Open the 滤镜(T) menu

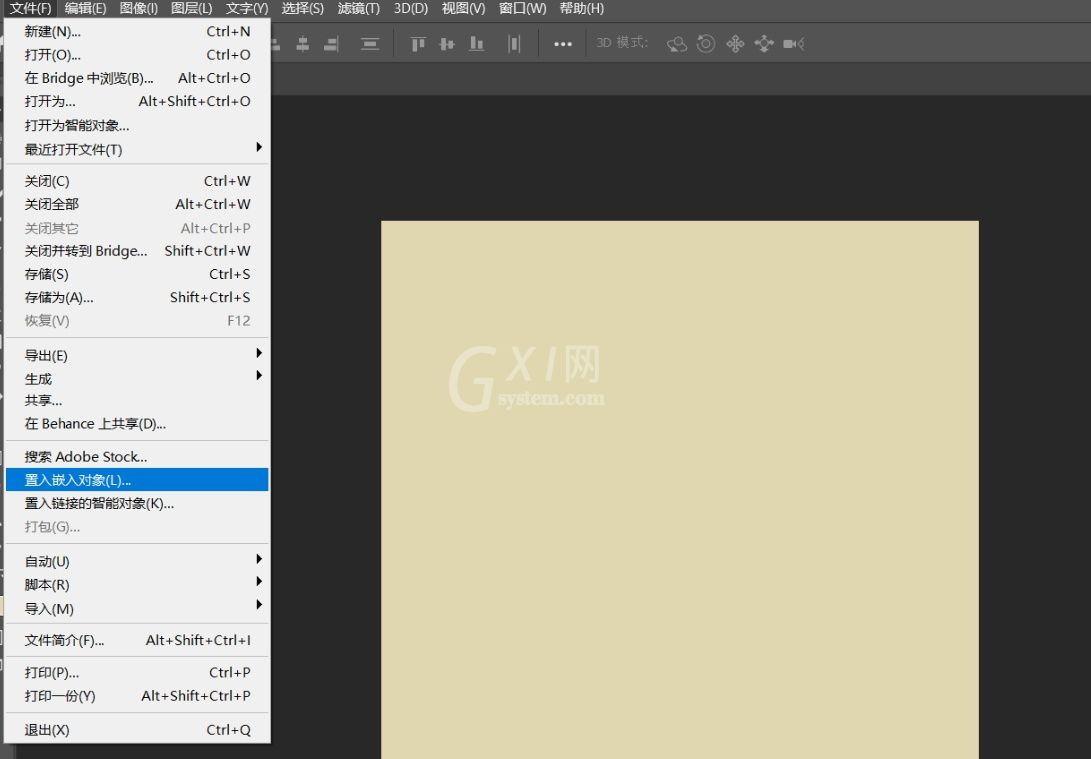(x=358, y=8)
